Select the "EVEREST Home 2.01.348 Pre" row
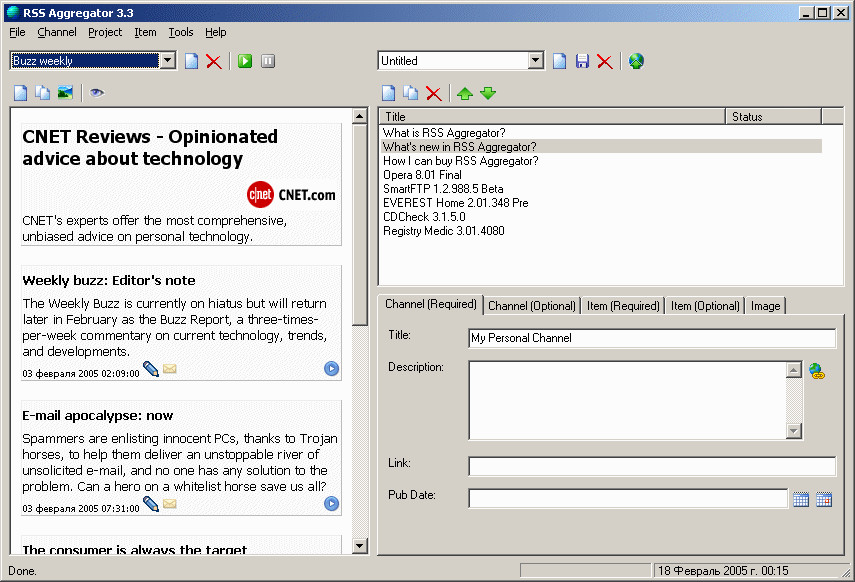The width and height of the screenshot is (855, 582). point(602,203)
